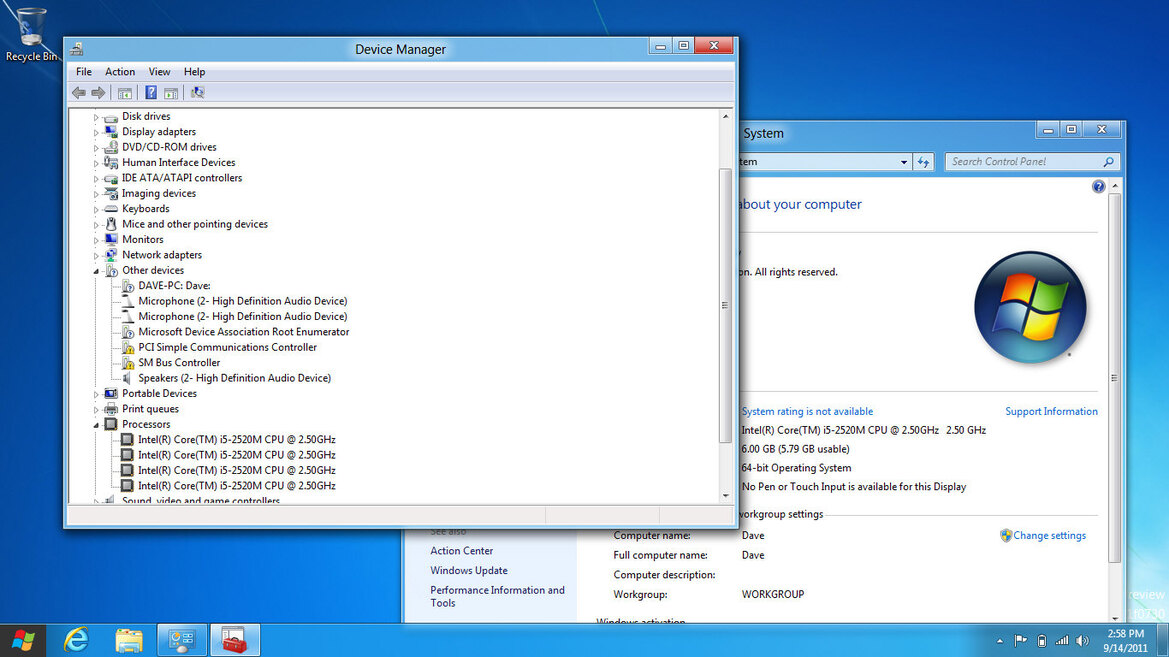Open the Action menu

tap(119, 72)
